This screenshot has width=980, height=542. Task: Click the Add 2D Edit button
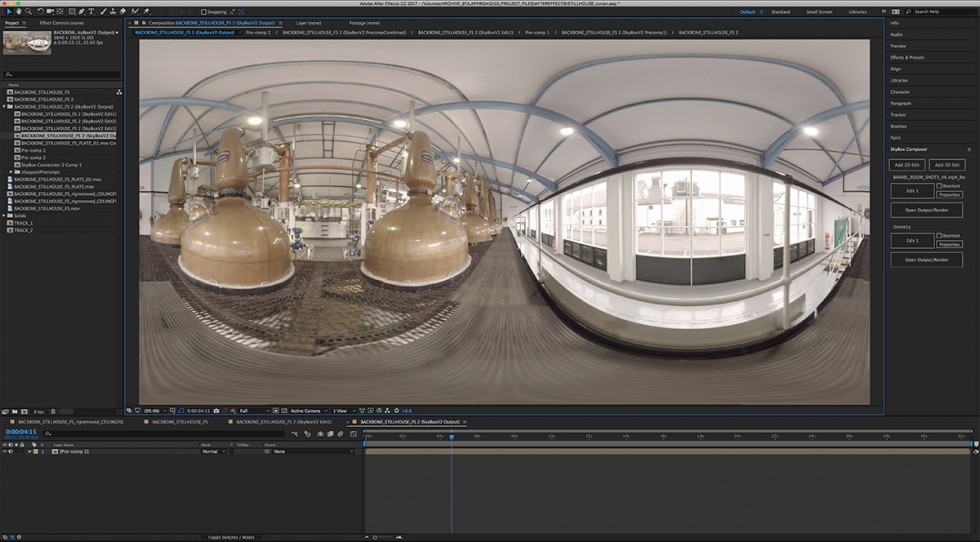point(907,164)
